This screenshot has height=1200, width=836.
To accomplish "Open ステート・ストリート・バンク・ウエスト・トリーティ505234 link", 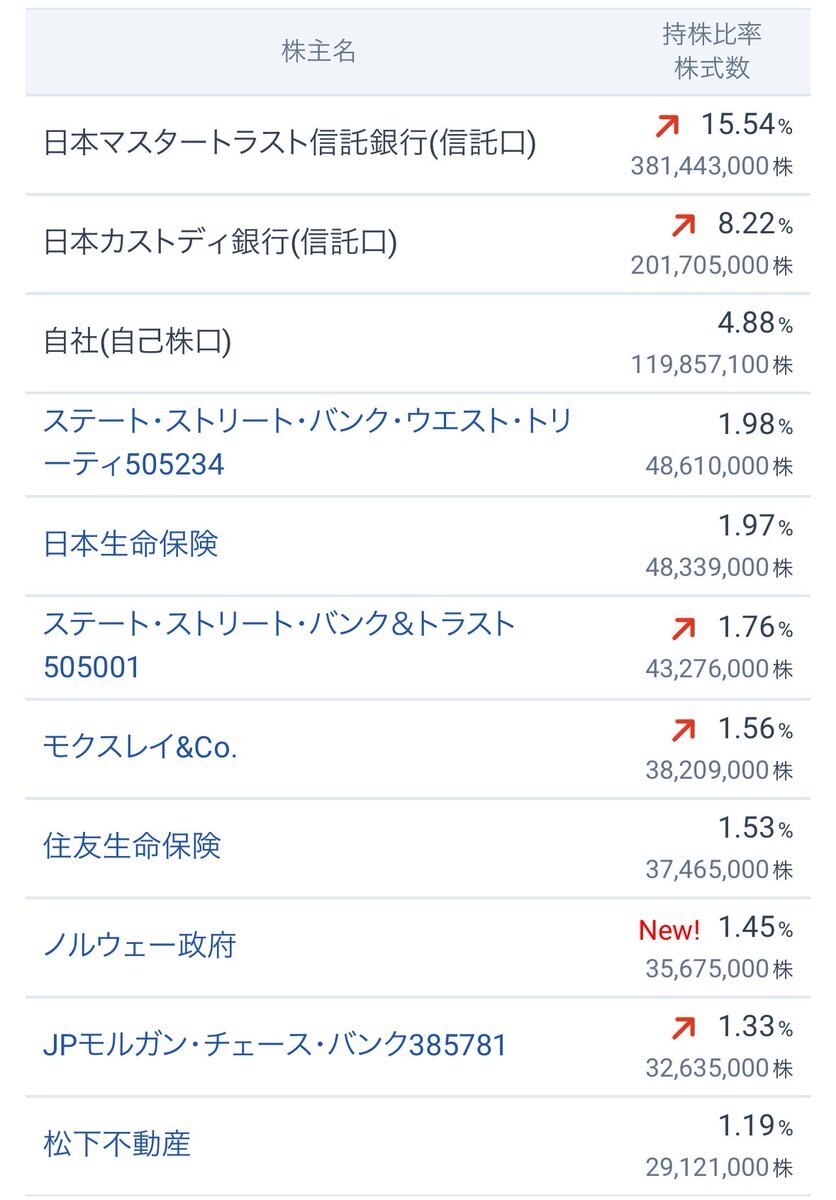I will pyautogui.click(x=308, y=443).
